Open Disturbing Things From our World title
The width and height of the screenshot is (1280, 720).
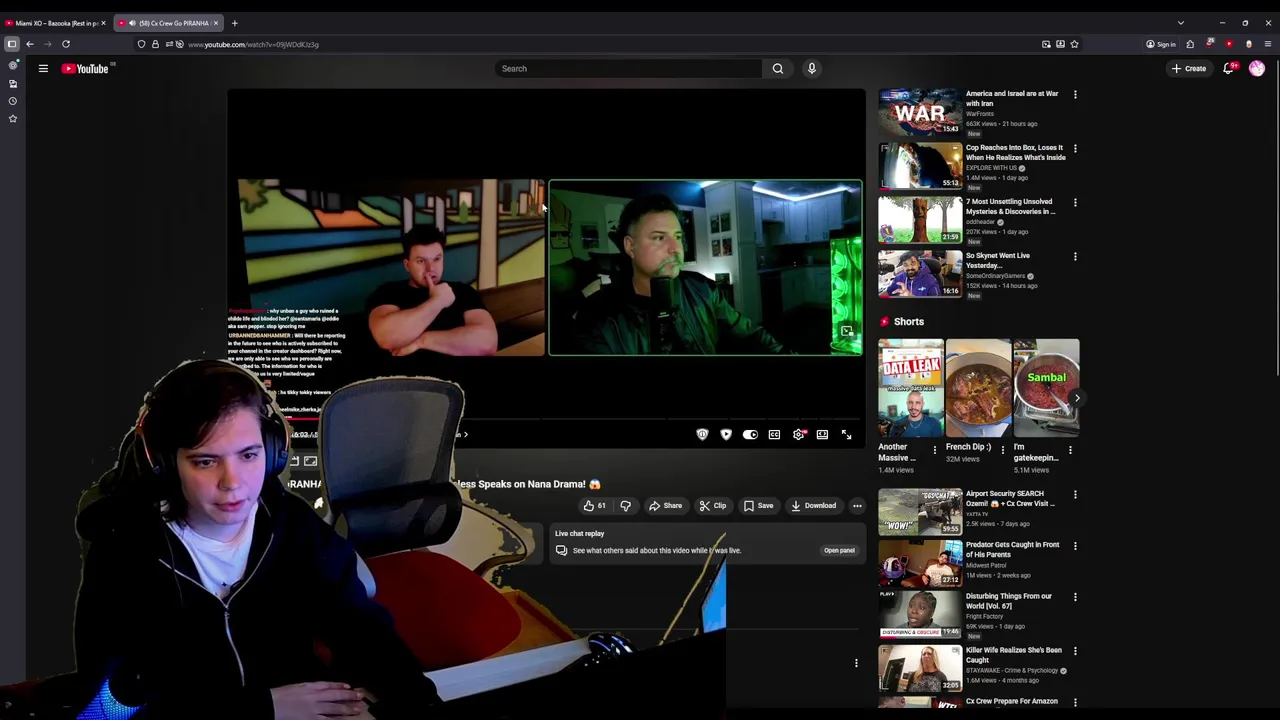[1008, 601]
